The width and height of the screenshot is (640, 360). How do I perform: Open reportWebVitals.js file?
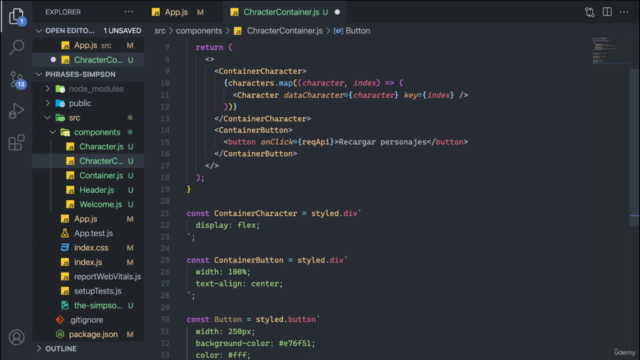[88, 276]
